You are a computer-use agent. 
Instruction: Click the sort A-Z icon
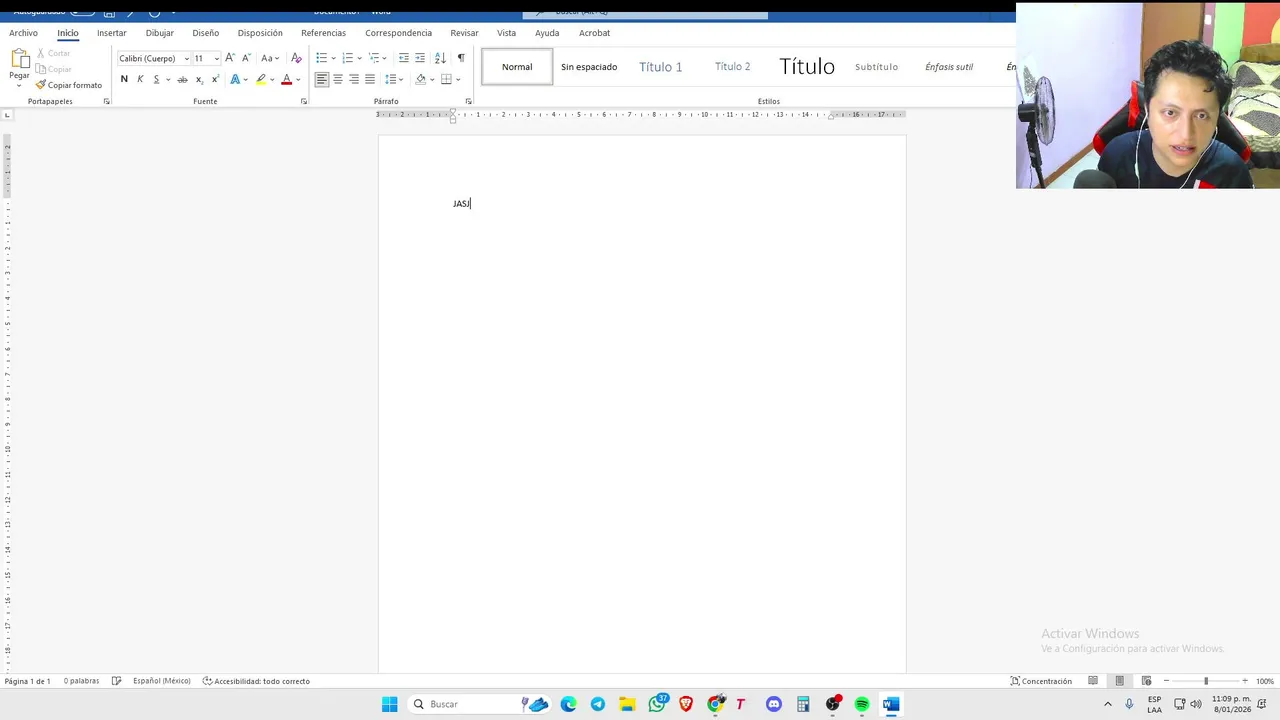click(440, 58)
